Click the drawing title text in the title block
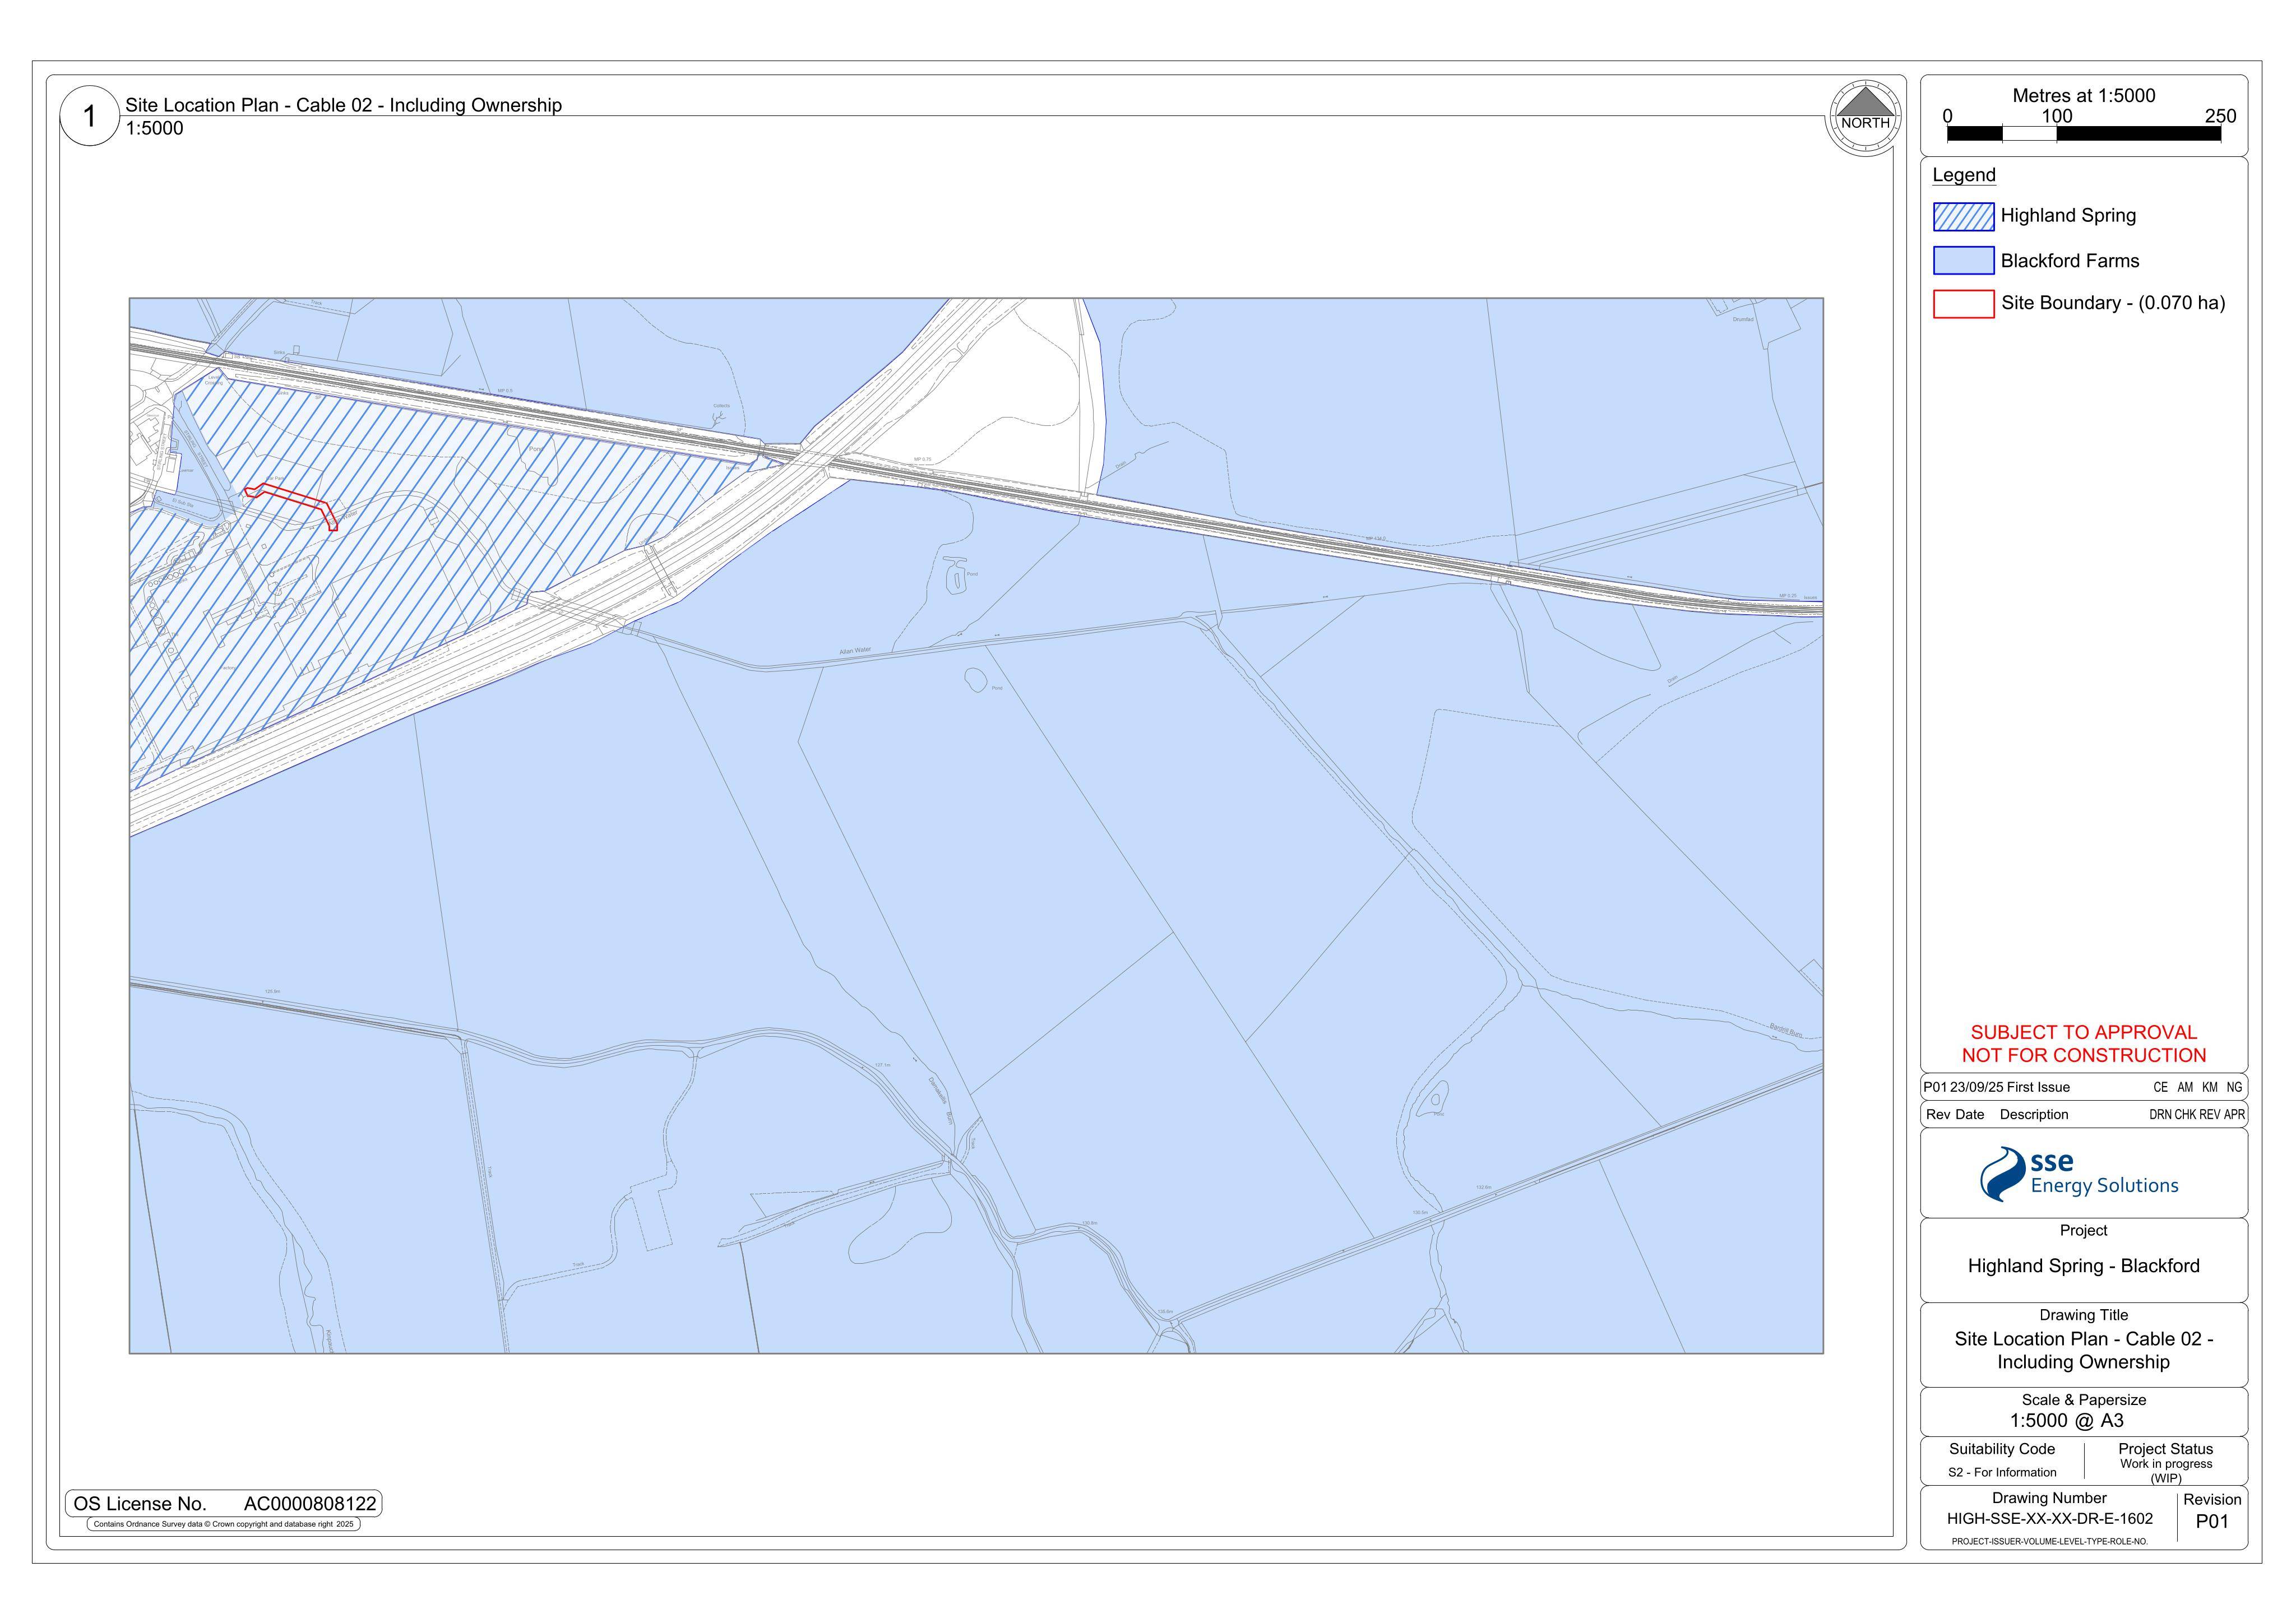This screenshot has height=1623, width=2296. [2084, 1350]
